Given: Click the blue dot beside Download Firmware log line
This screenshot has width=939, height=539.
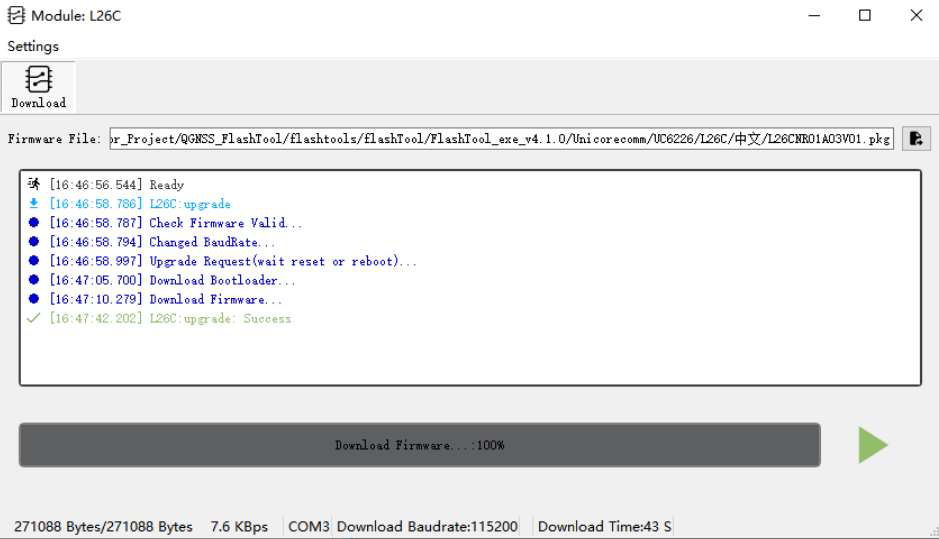Looking at the screenshot, I should tap(34, 299).
